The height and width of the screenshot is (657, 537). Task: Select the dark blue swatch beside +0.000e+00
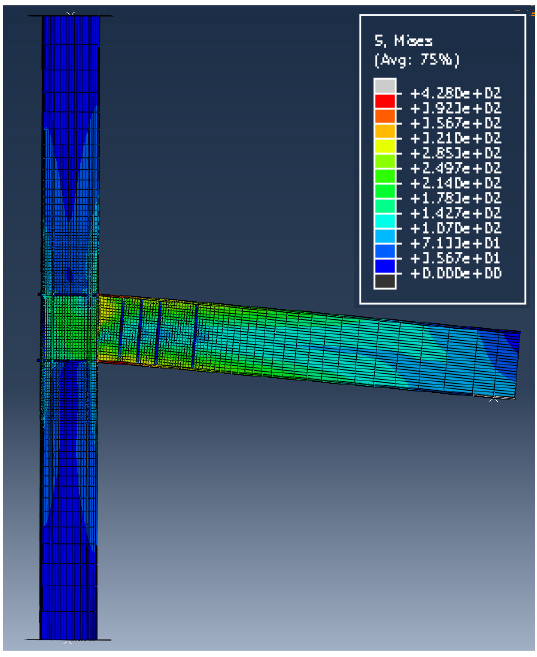point(385,266)
